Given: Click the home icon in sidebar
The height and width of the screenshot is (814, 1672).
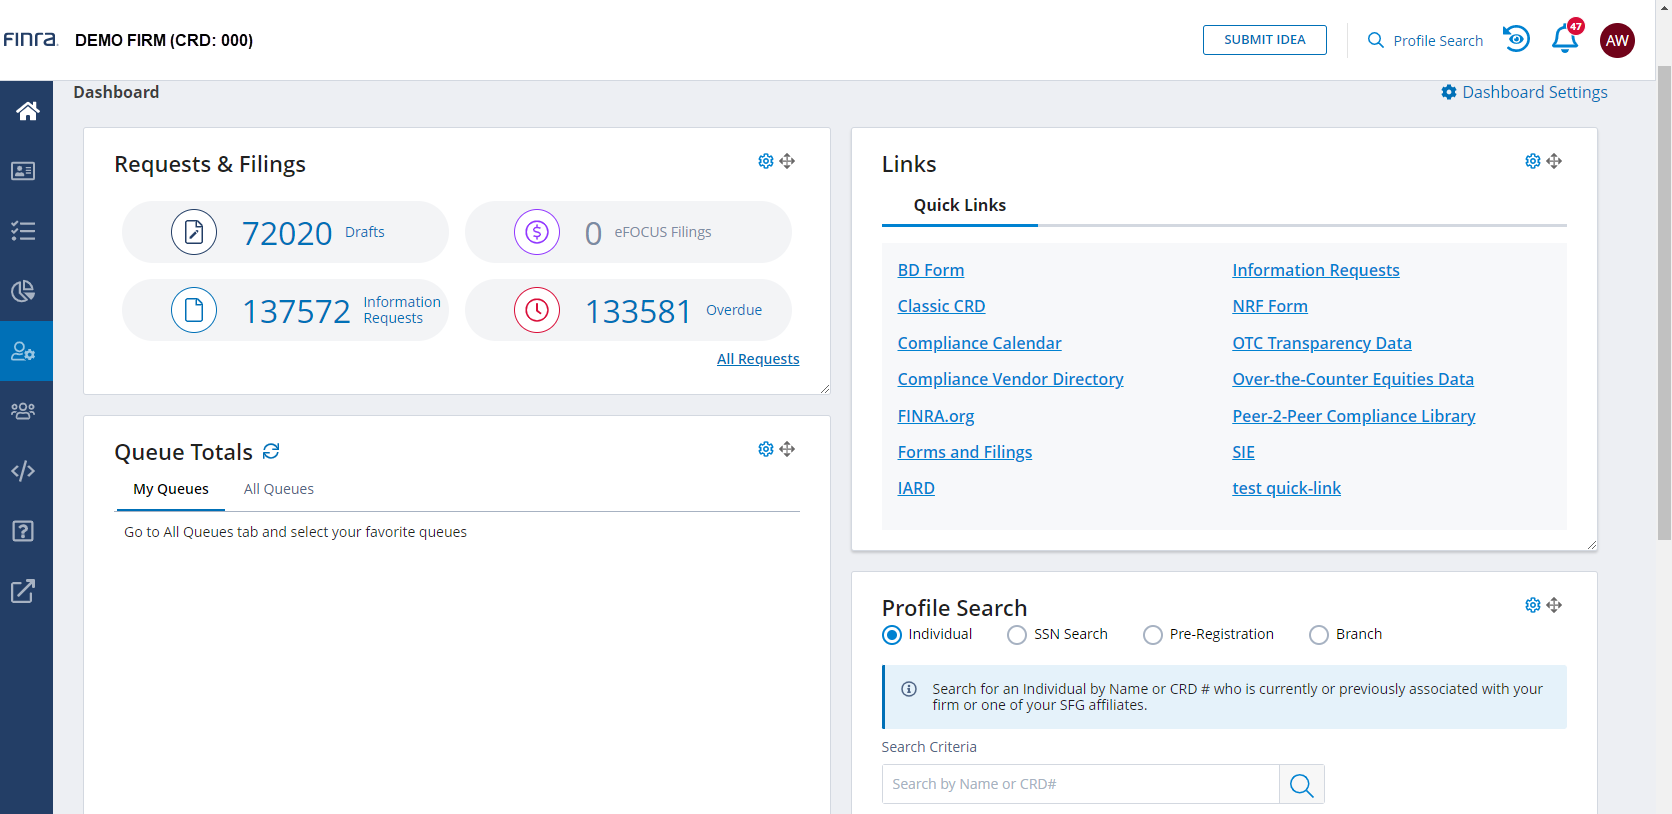Looking at the screenshot, I should [x=27, y=111].
